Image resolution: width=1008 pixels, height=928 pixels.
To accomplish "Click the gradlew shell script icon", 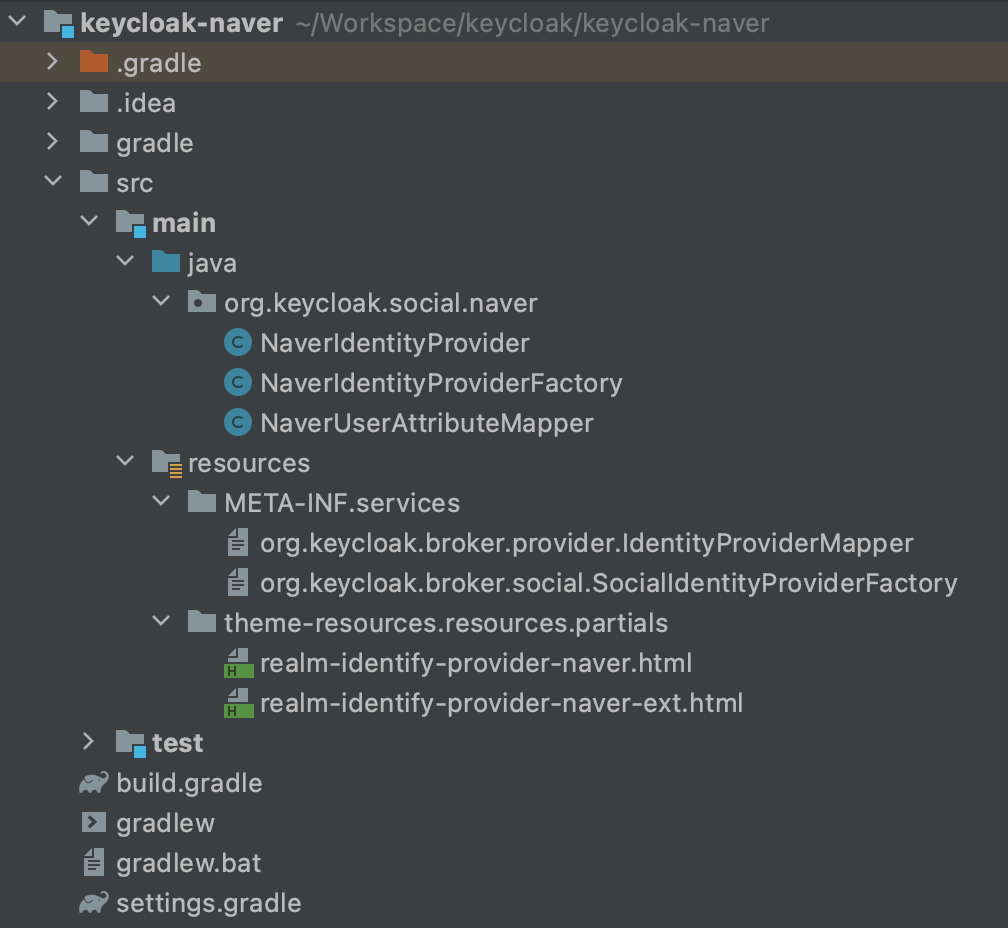I will point(93,823).
